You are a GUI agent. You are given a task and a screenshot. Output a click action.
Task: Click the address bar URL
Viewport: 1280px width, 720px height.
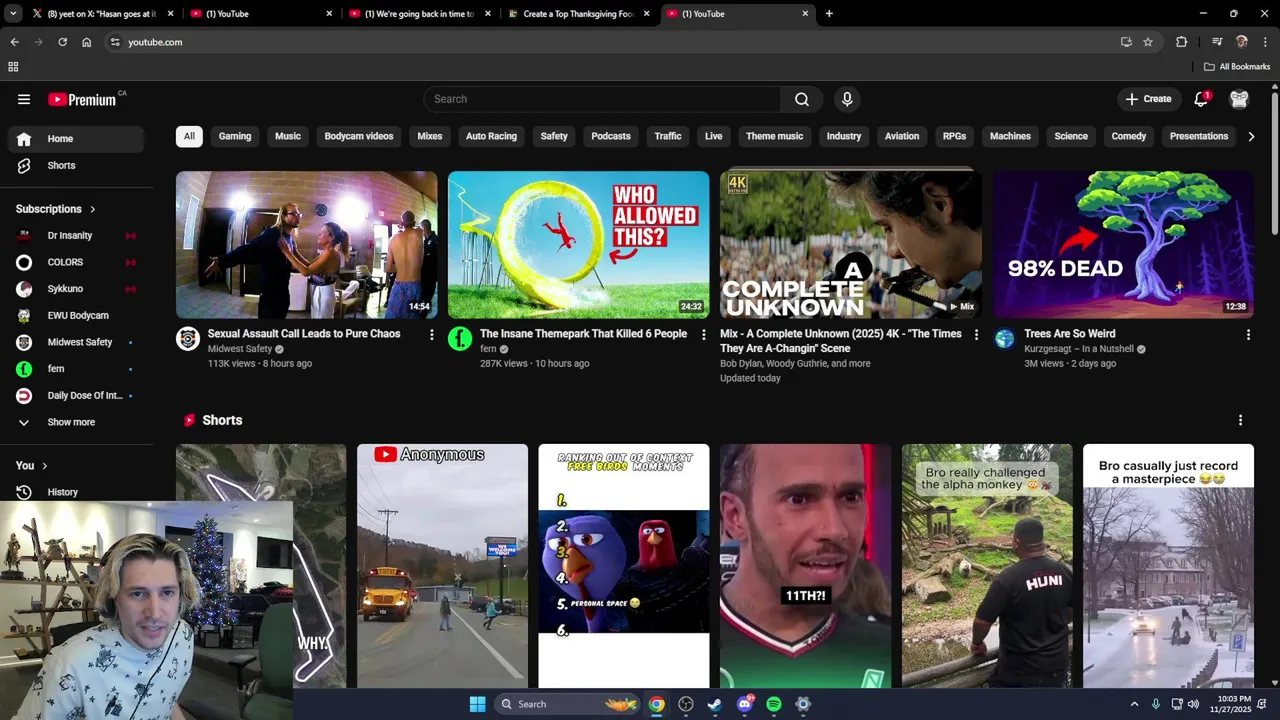coord(155,42)
